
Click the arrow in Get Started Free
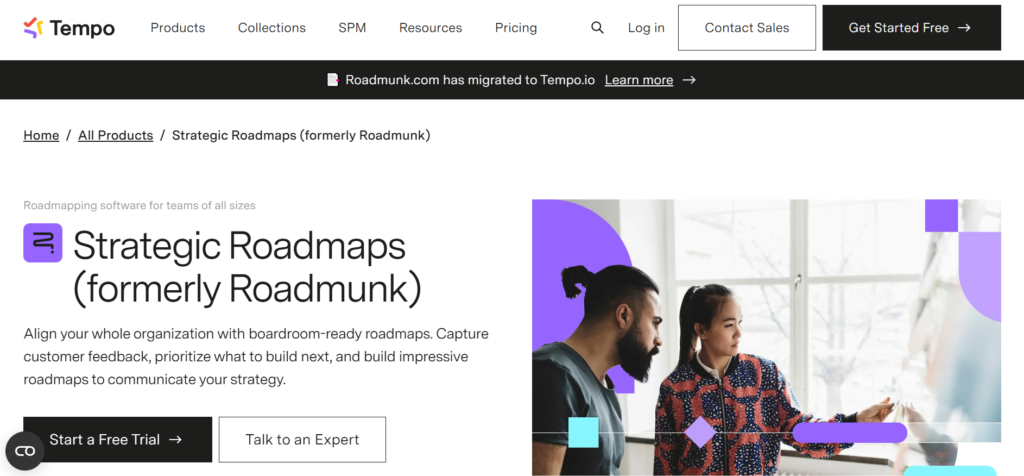pos(964,28)
